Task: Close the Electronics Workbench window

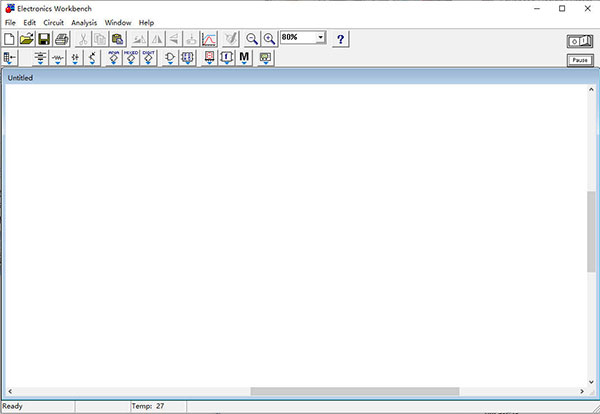Action: pos(587,8)
